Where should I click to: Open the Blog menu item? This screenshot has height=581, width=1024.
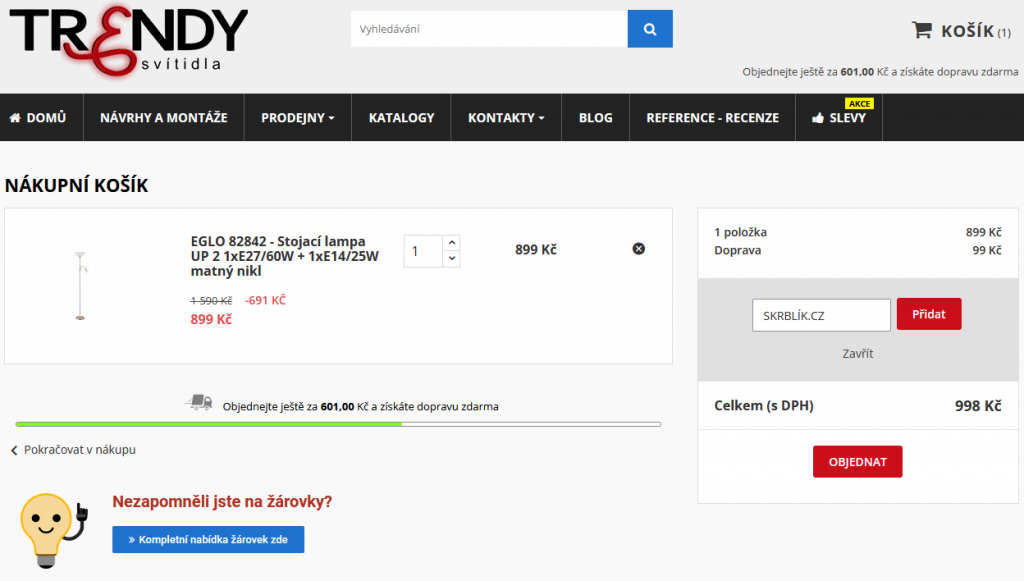point(596,118)
